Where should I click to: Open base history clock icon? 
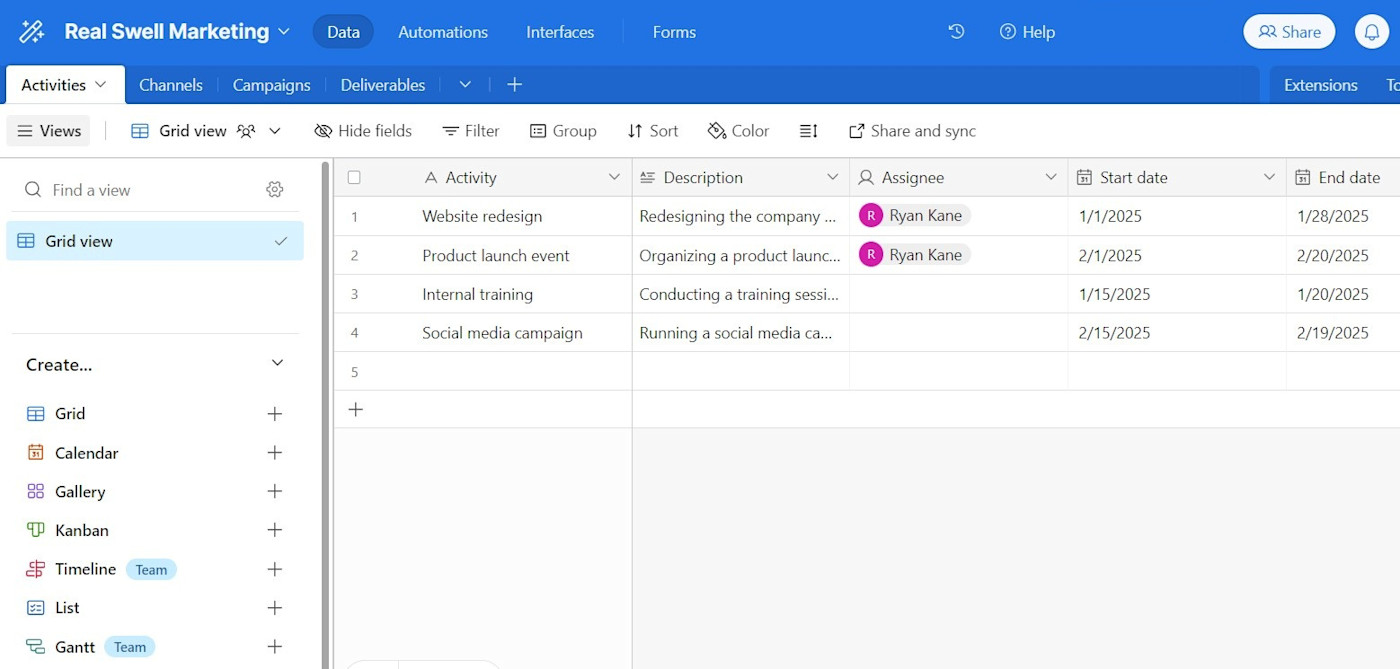tap(956, 32)
